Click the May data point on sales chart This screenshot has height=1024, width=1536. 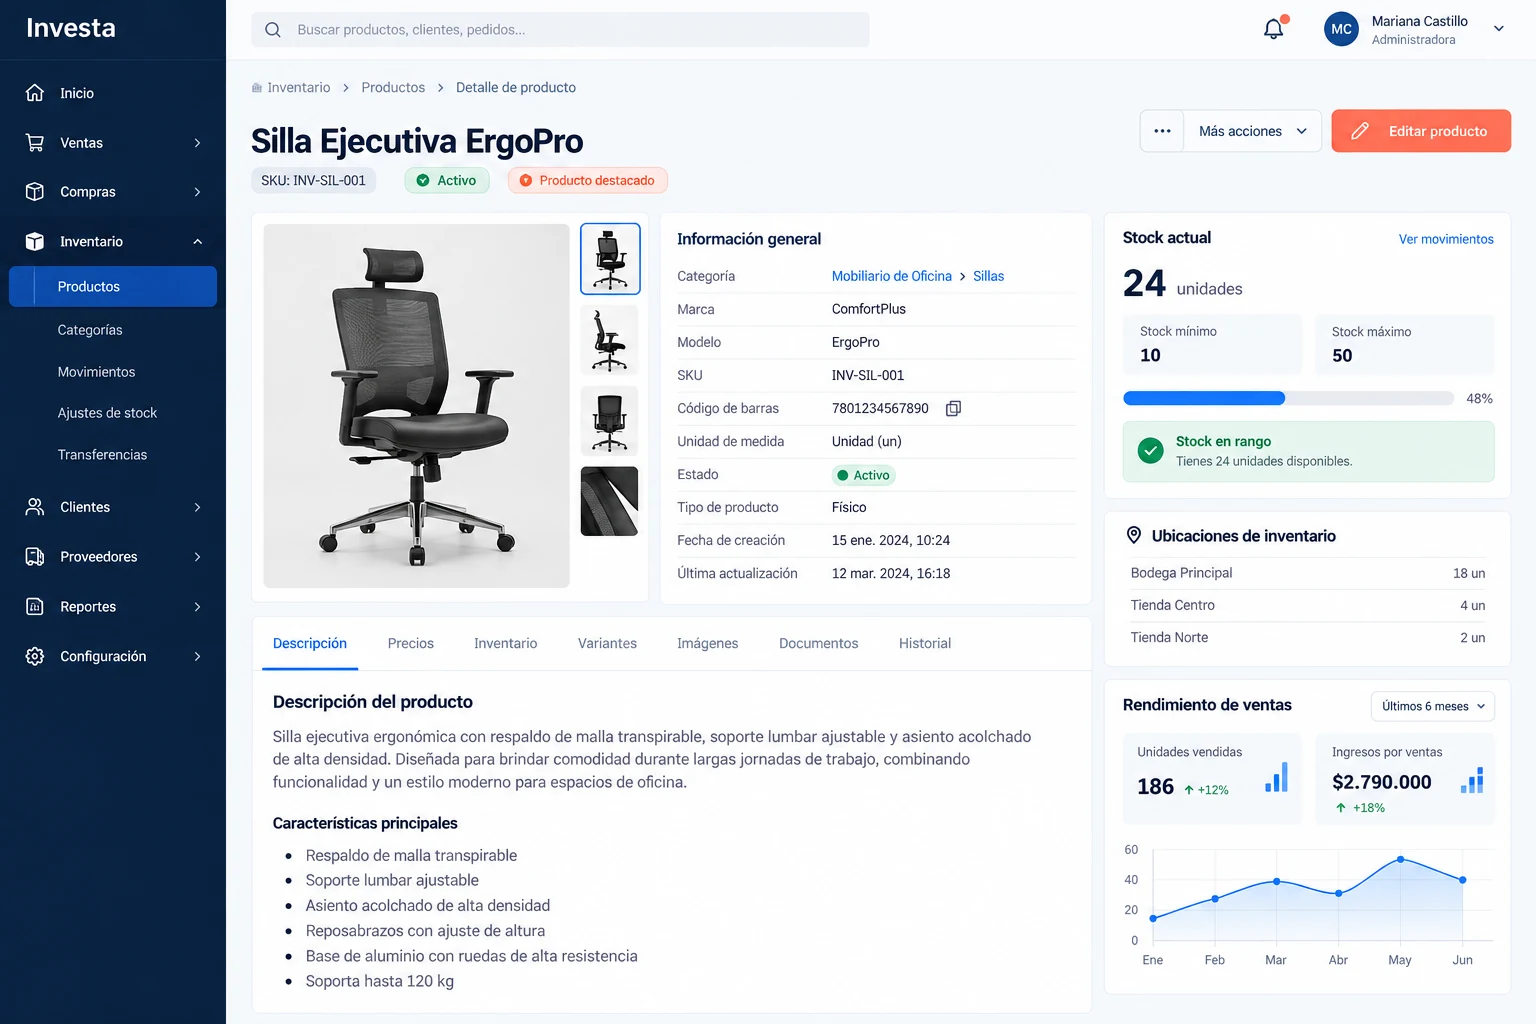click(x=1400, y=859)
